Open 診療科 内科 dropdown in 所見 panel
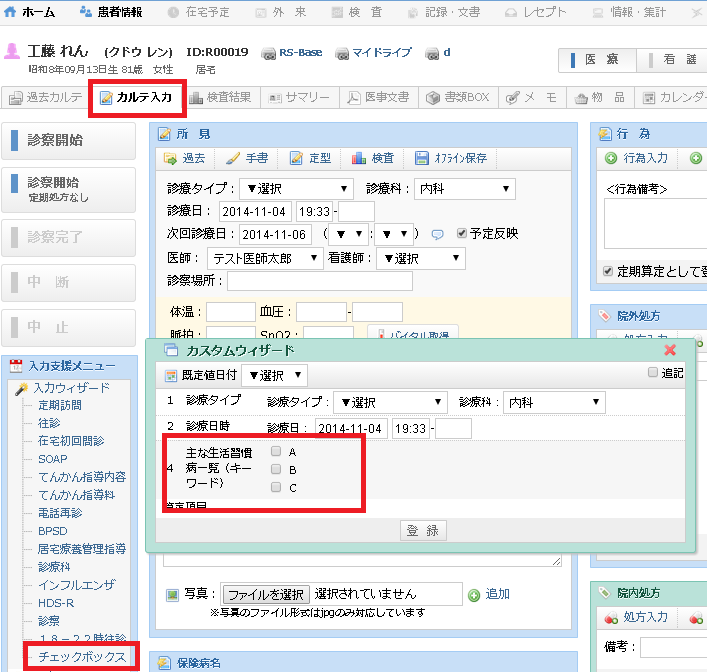Screen dimensions: 707x672 click(x=464, y=189)
